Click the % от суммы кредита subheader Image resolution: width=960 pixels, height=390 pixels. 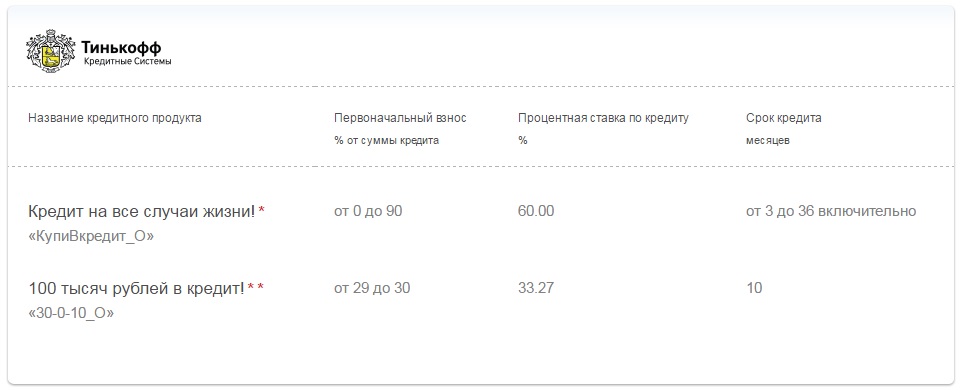tap(386, 140)
